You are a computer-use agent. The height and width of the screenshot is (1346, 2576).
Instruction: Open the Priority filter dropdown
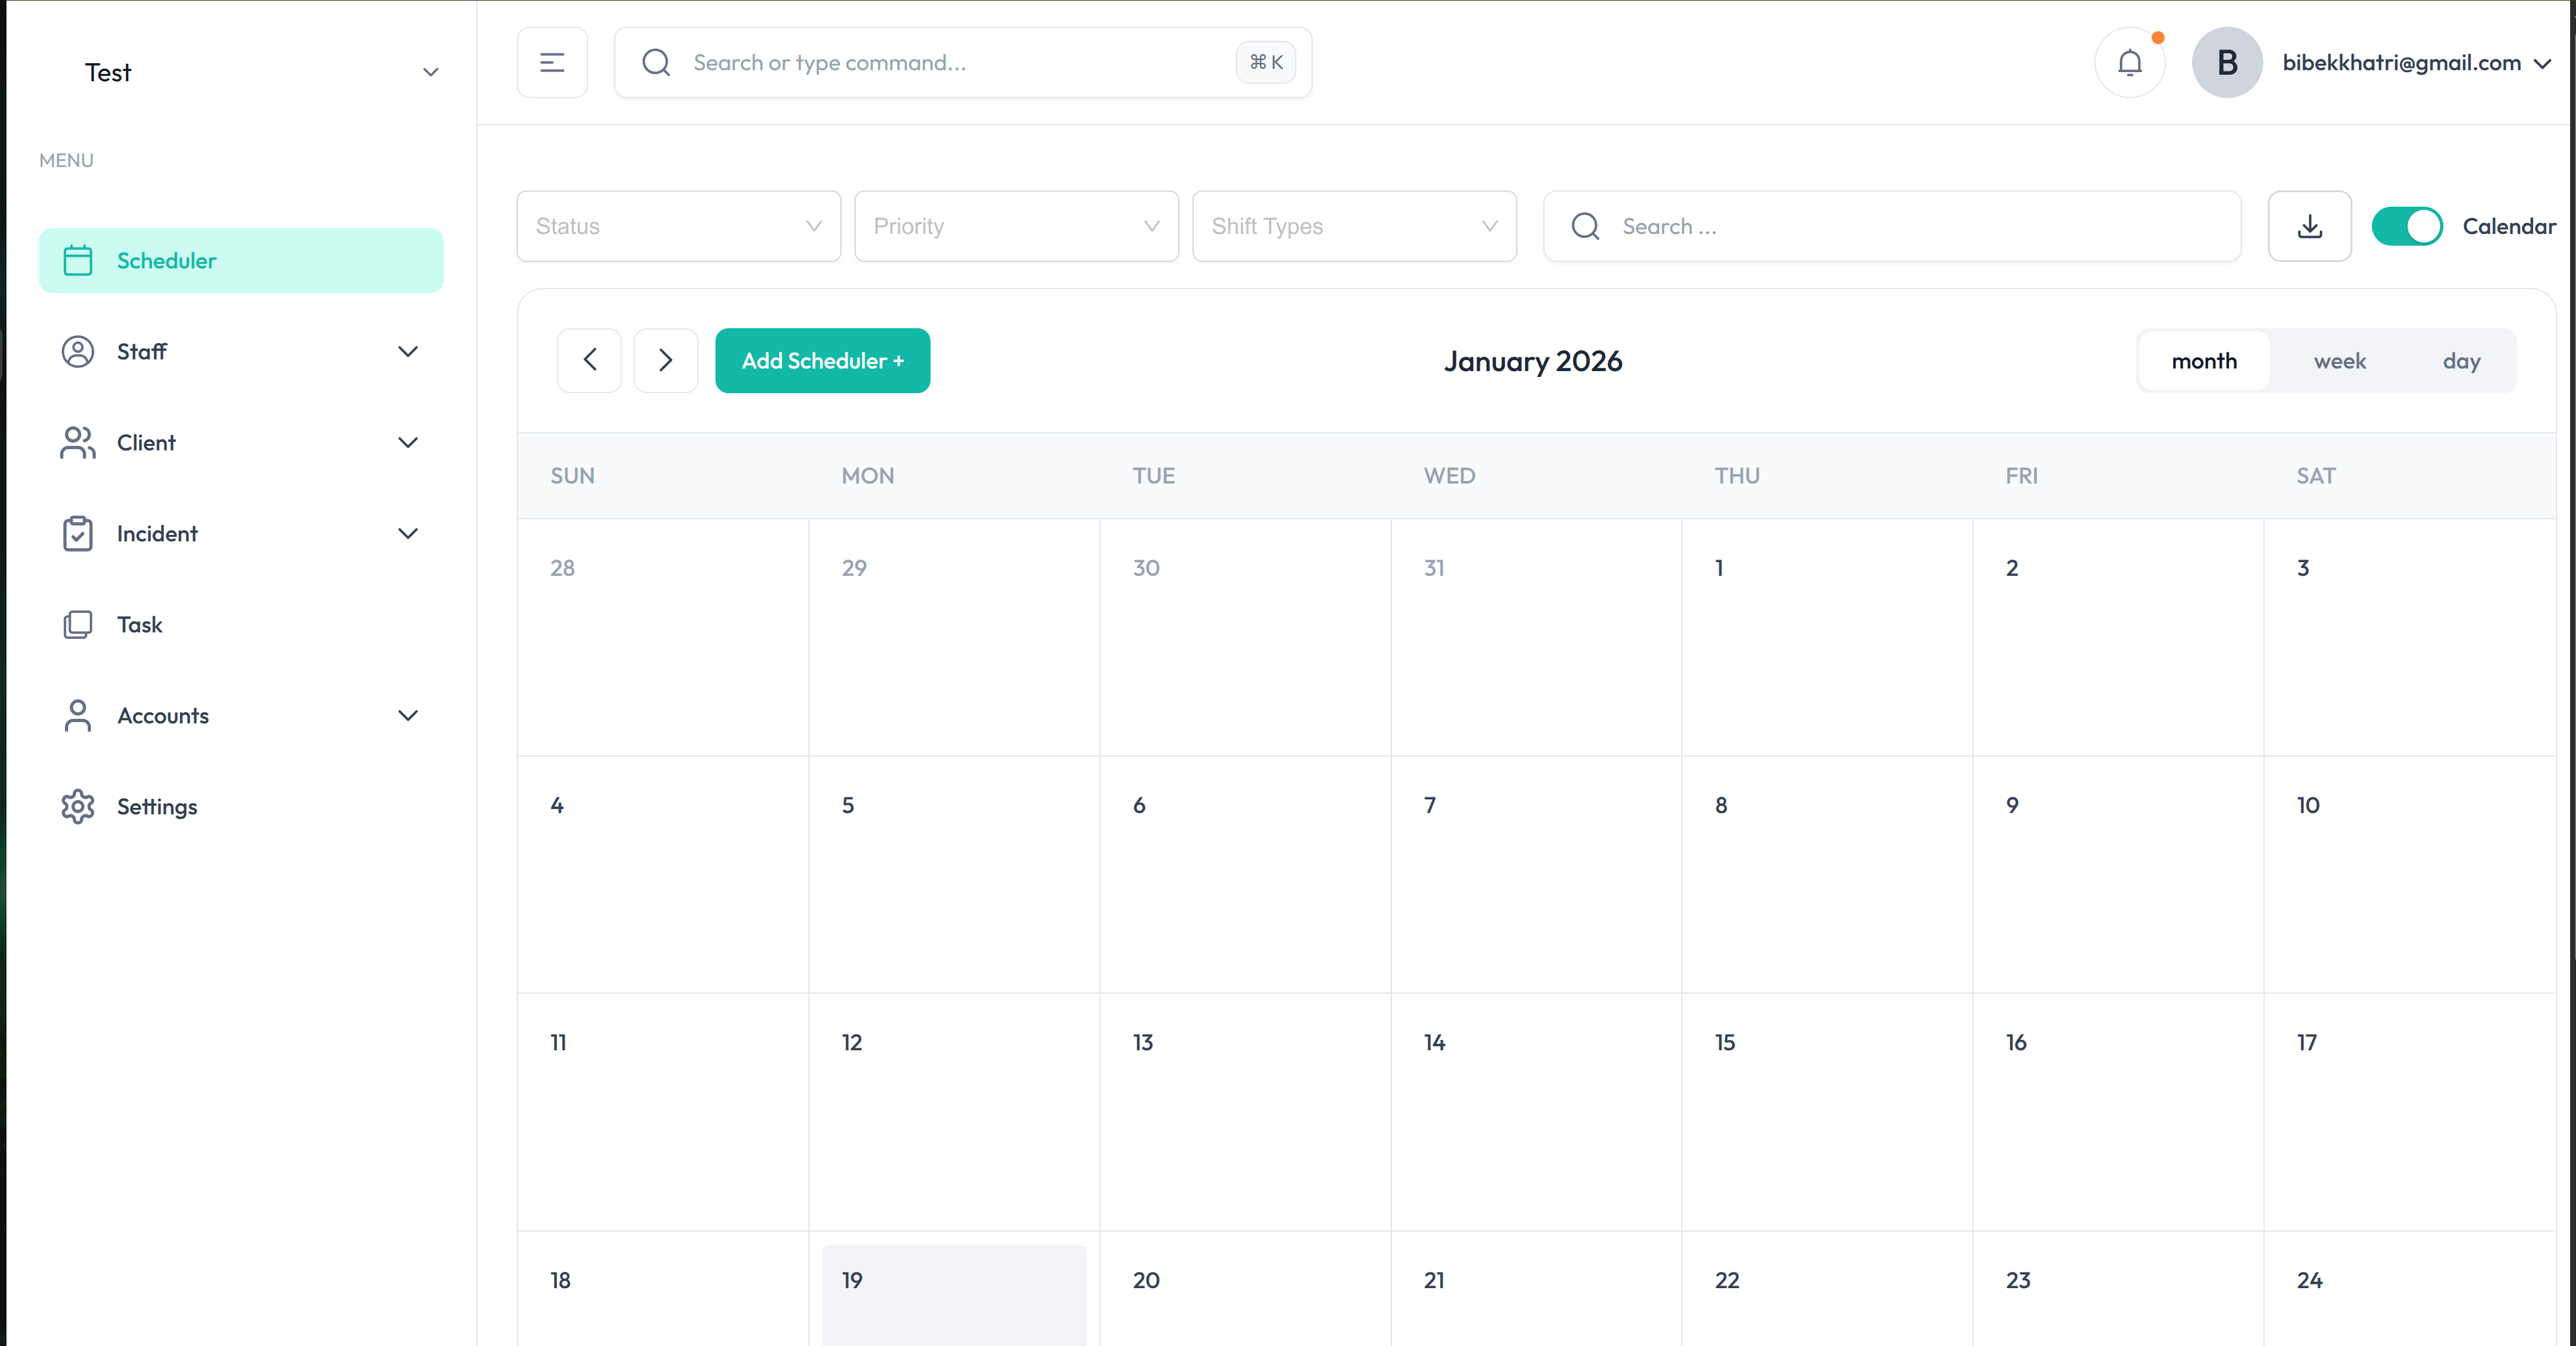(1016, 227)
